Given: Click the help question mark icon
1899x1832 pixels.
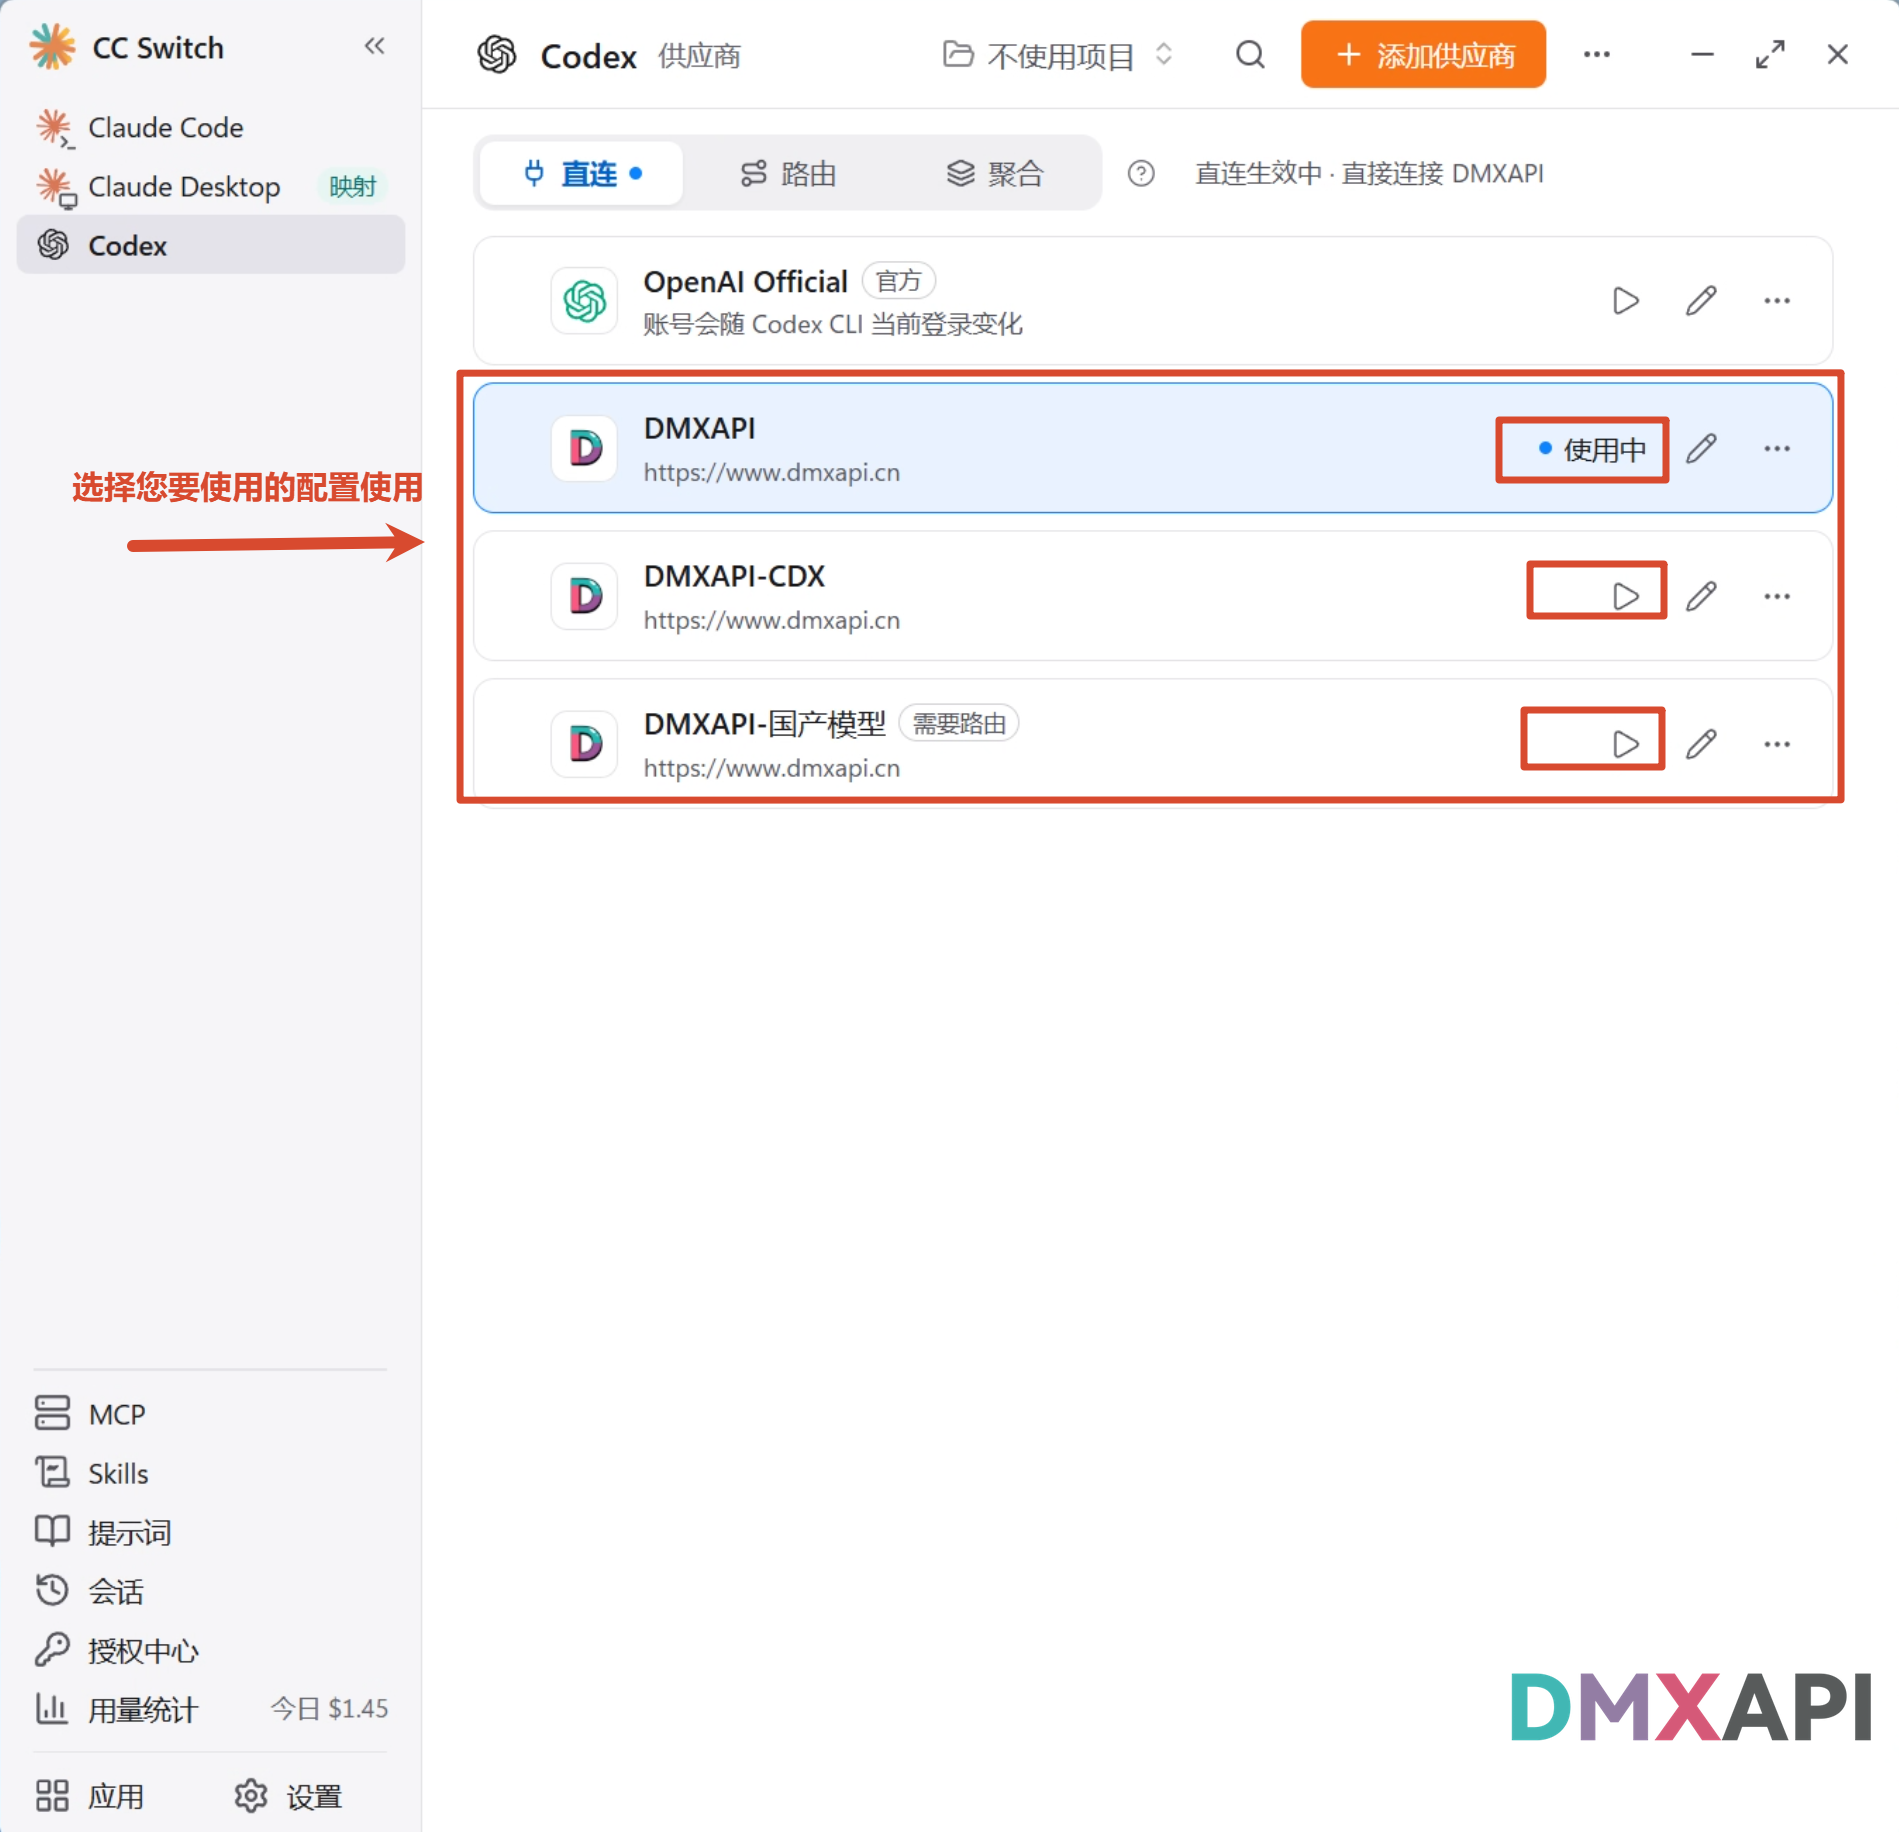Looking at the screenshot, I should 1141,174.
